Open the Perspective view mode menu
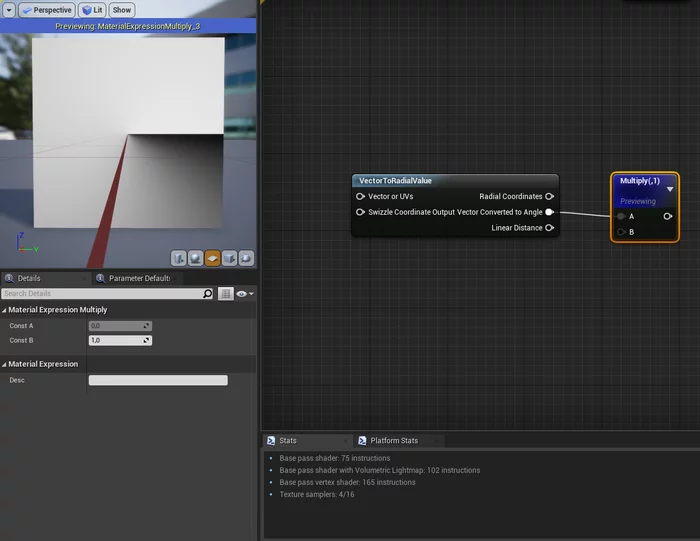This screenshot has width=700, height=541. [47, 10]
